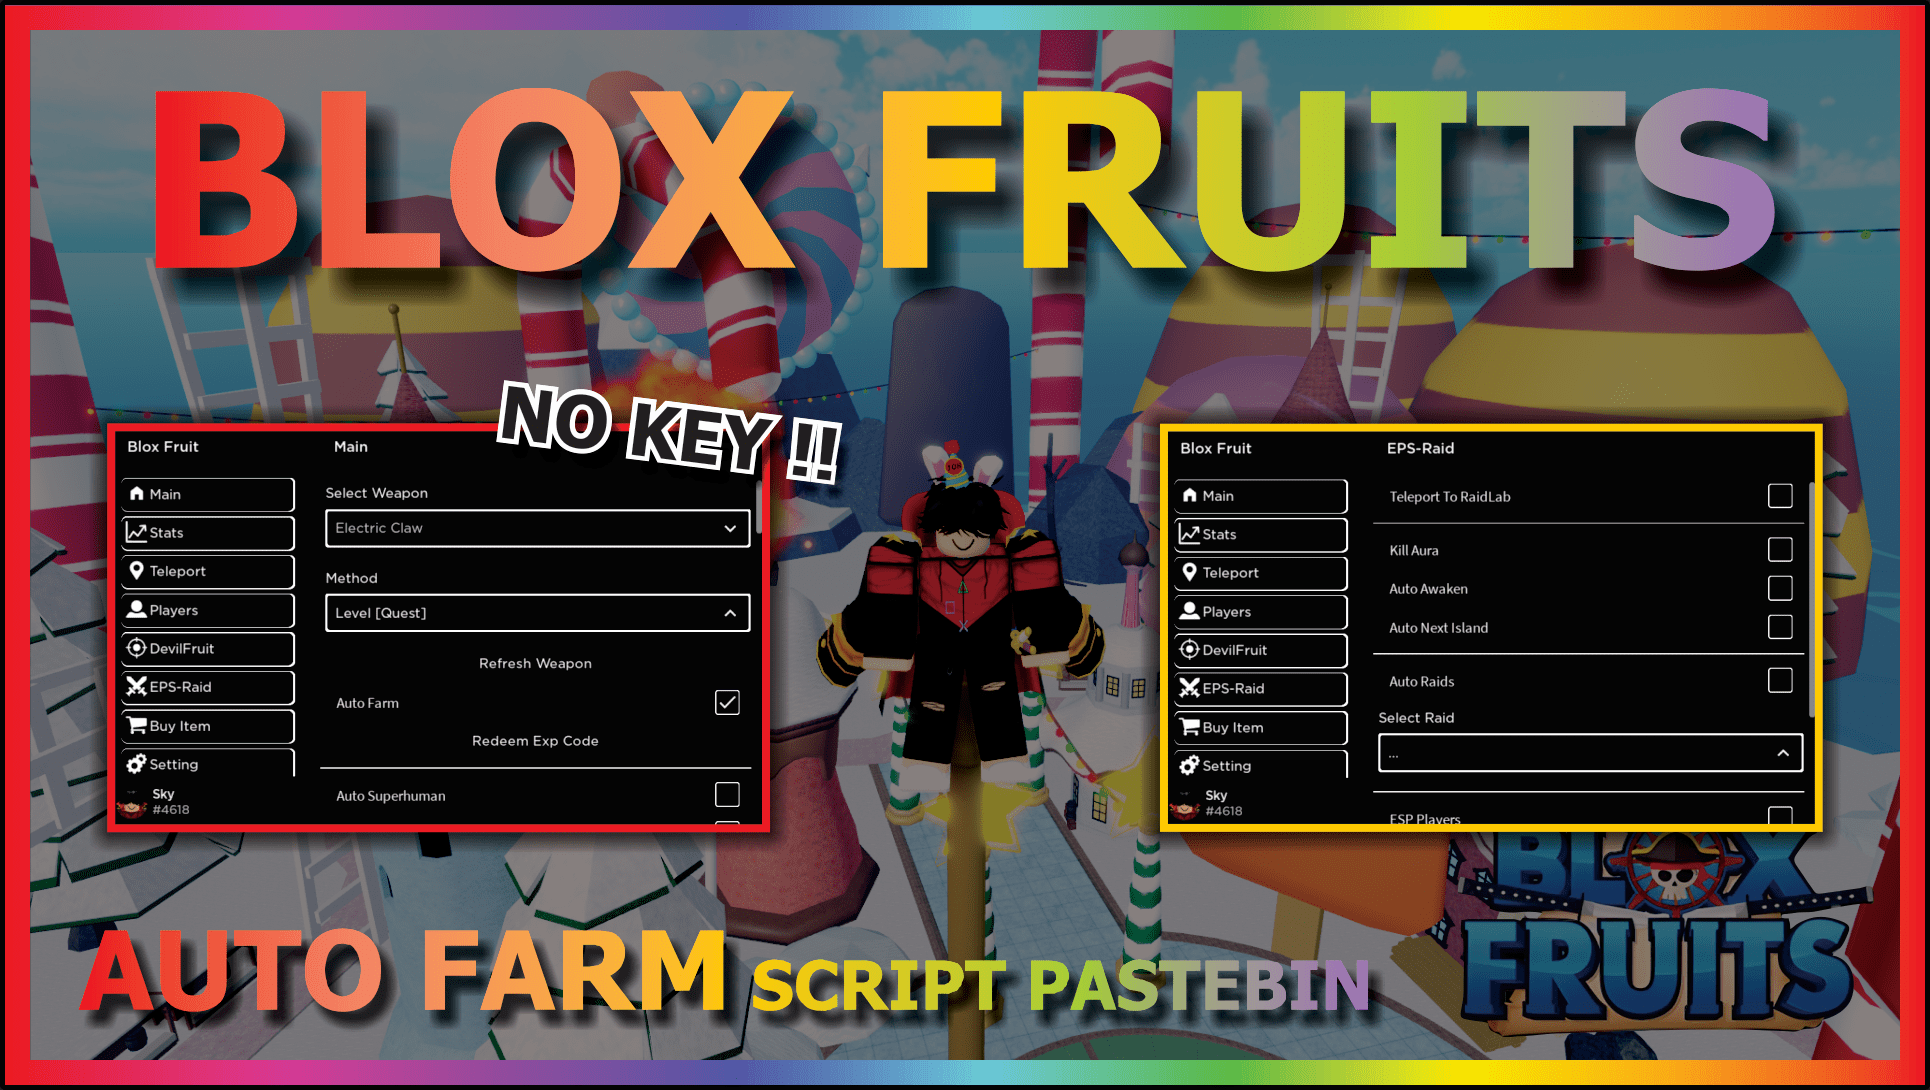Expand the Select Weapon dropdown
This screenshot has width=1930, height=1090.
(726, 528)
